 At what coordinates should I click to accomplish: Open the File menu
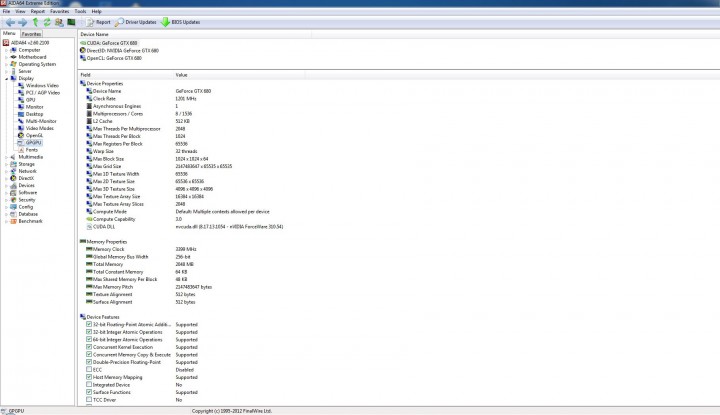[6, 11]
